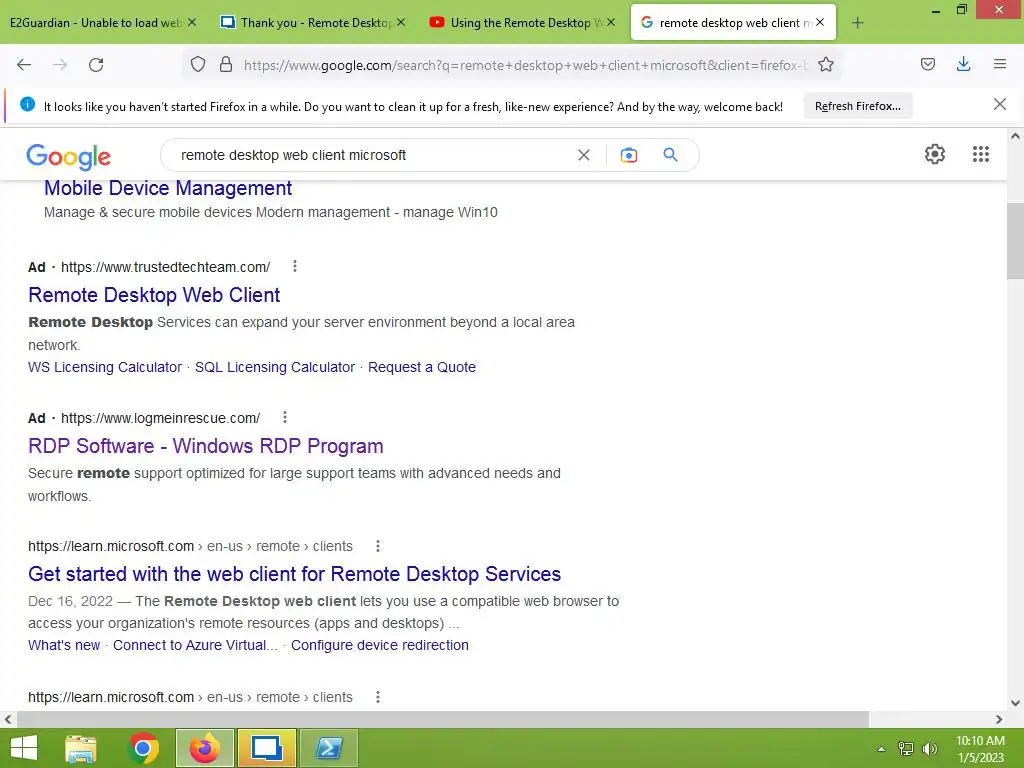The height and width of the screenshot is (768, 1024).
Task: Close the YouTube Remote Desktop tab
Action: point(611,22)
